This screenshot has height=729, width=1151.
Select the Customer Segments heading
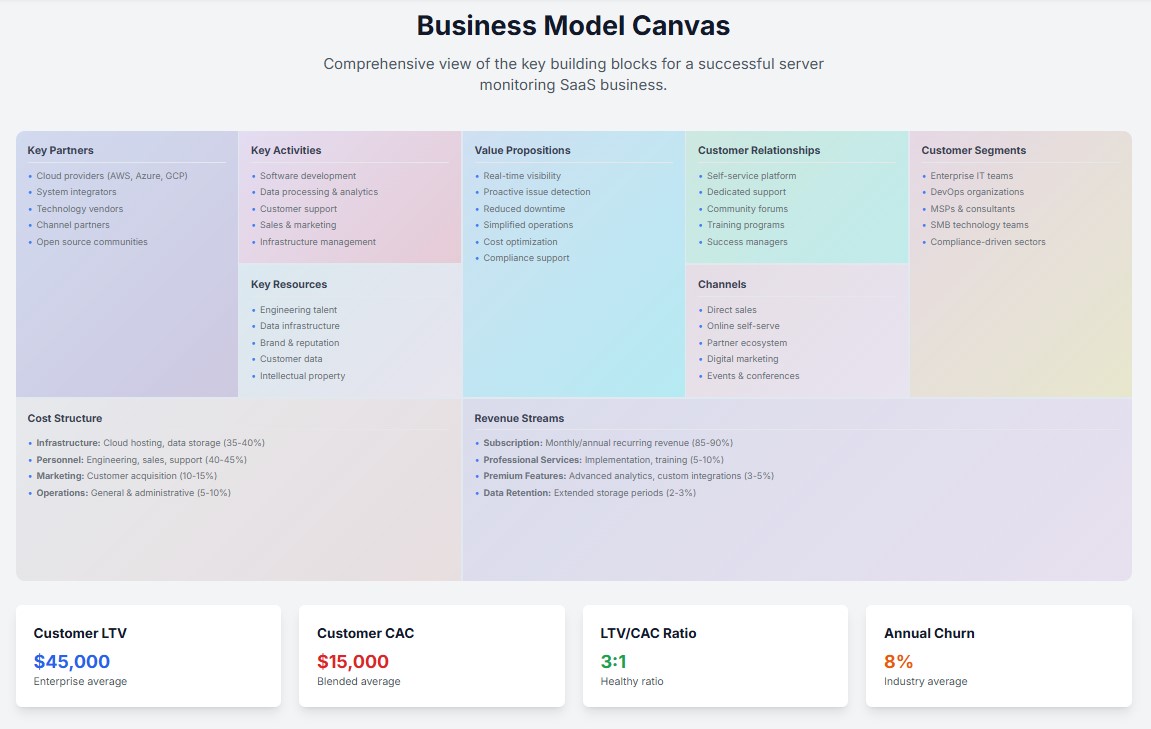click(973, 150)
